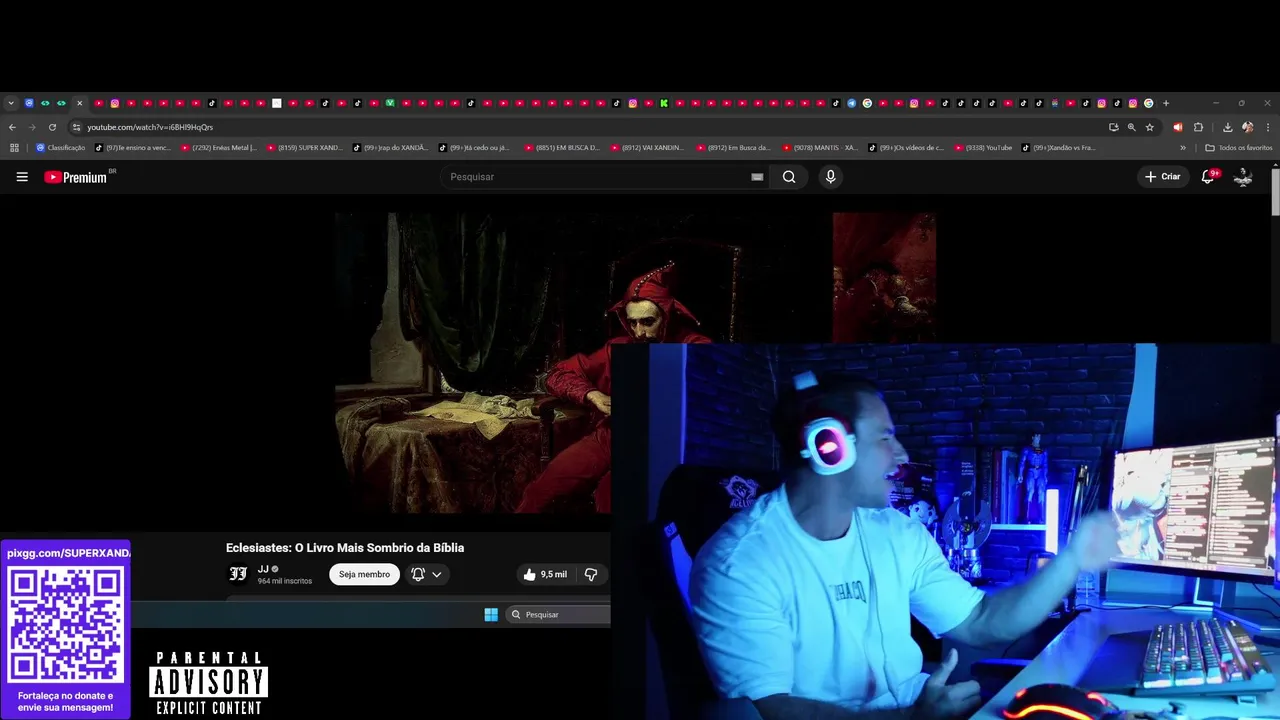Switch to the green Kick tab
This screenshot has height=720, width=1280.
(x=664, y=103)
